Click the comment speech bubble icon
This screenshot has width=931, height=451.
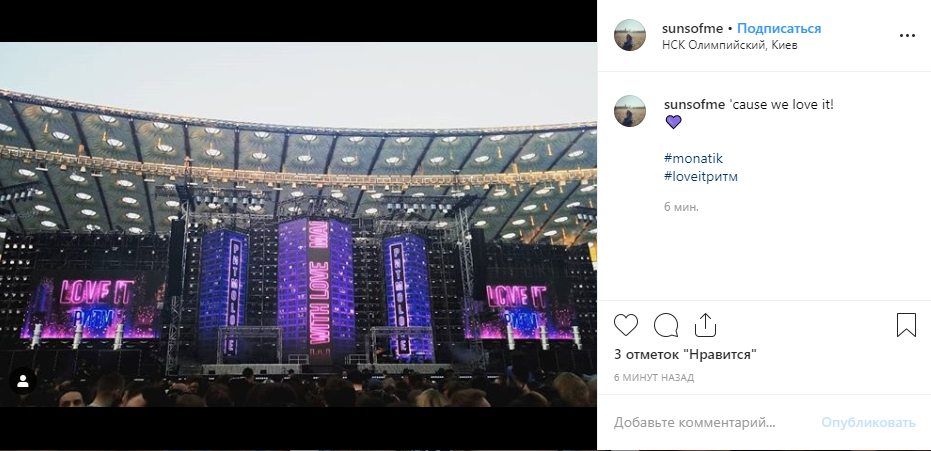click(666, 325)
